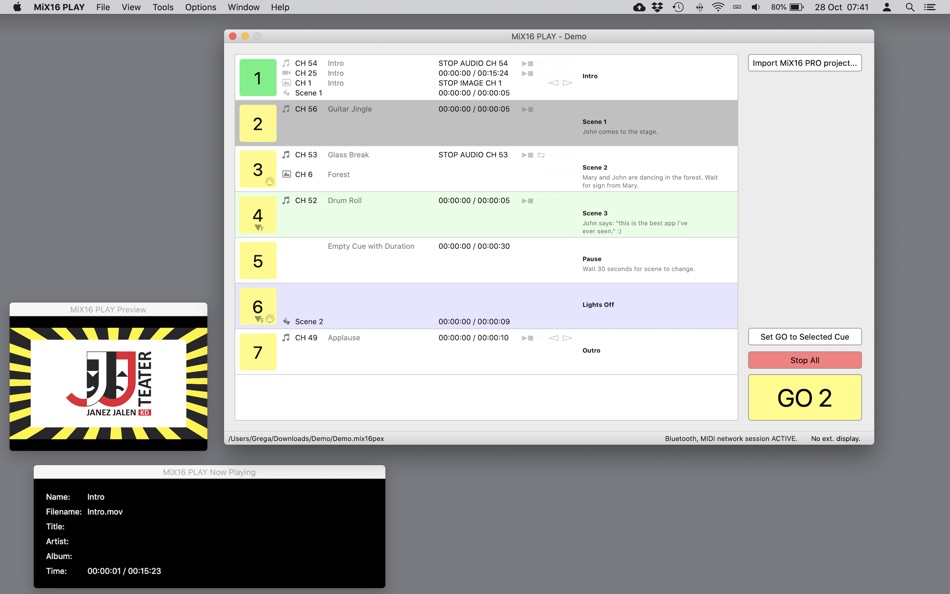Open the Tools menu
The width and height of the screenshot is (950, 594).
[162, 7]
